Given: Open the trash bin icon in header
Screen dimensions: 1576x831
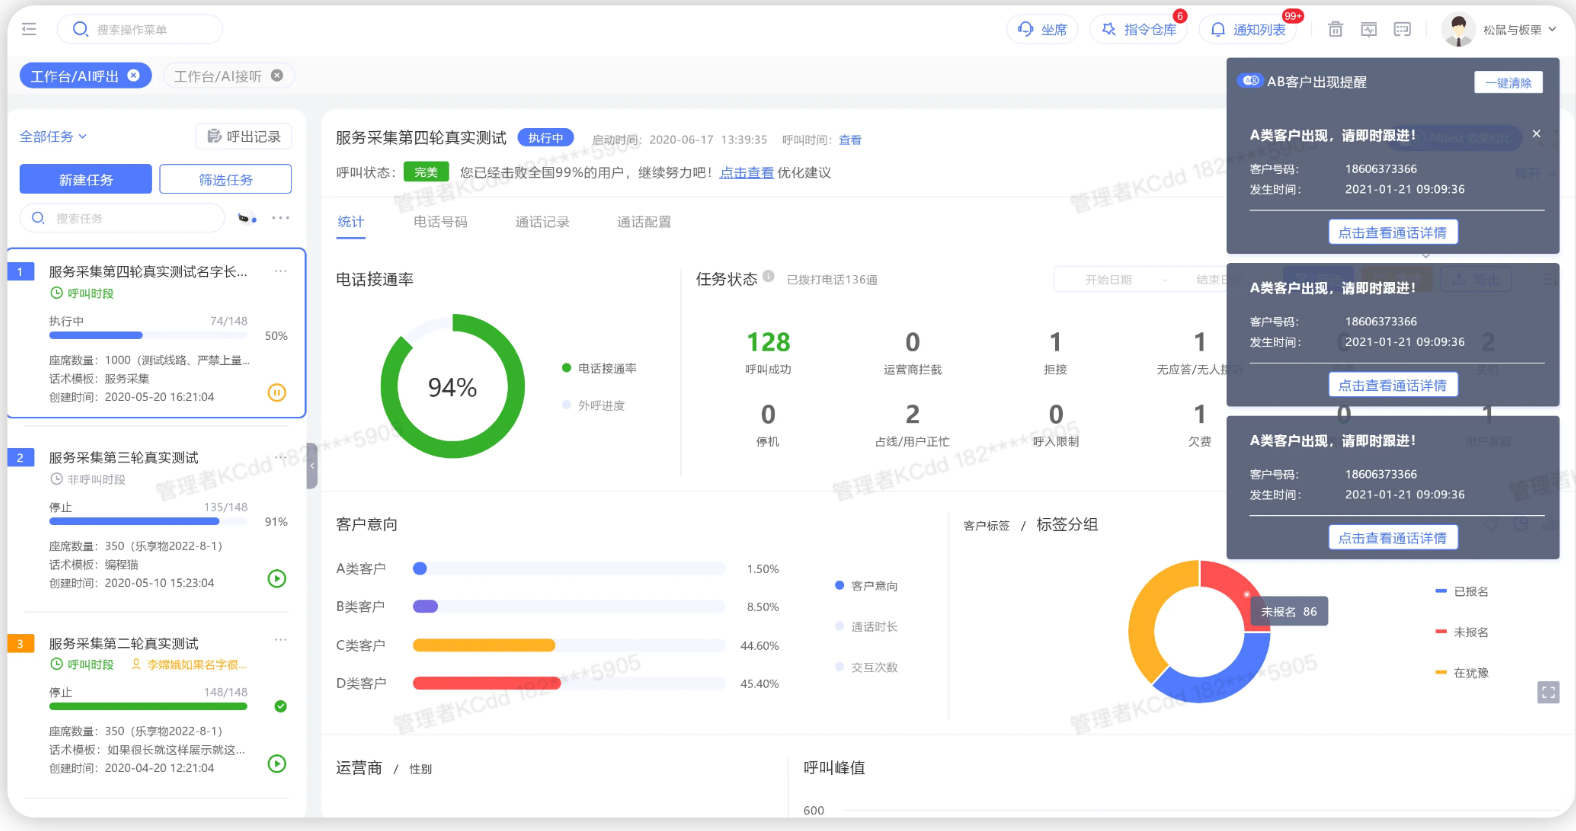Looking at the screenshot, I should click(1335, 29).
